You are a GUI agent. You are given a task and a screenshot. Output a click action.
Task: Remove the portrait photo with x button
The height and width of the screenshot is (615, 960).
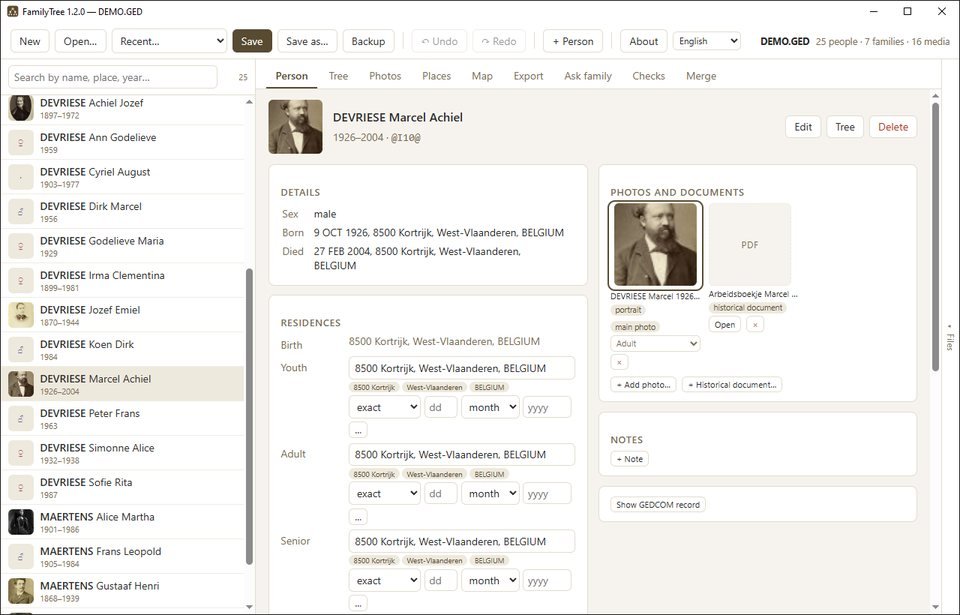619,362
